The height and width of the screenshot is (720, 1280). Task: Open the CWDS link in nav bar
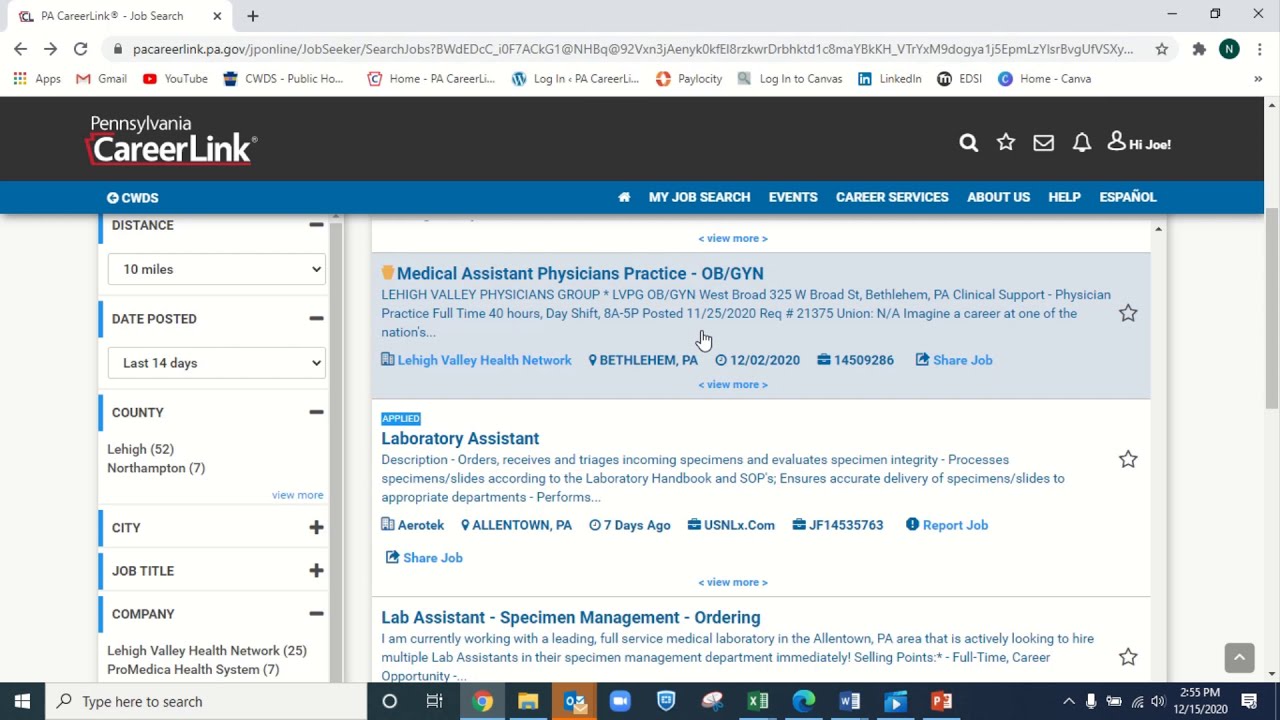point(133,198)
